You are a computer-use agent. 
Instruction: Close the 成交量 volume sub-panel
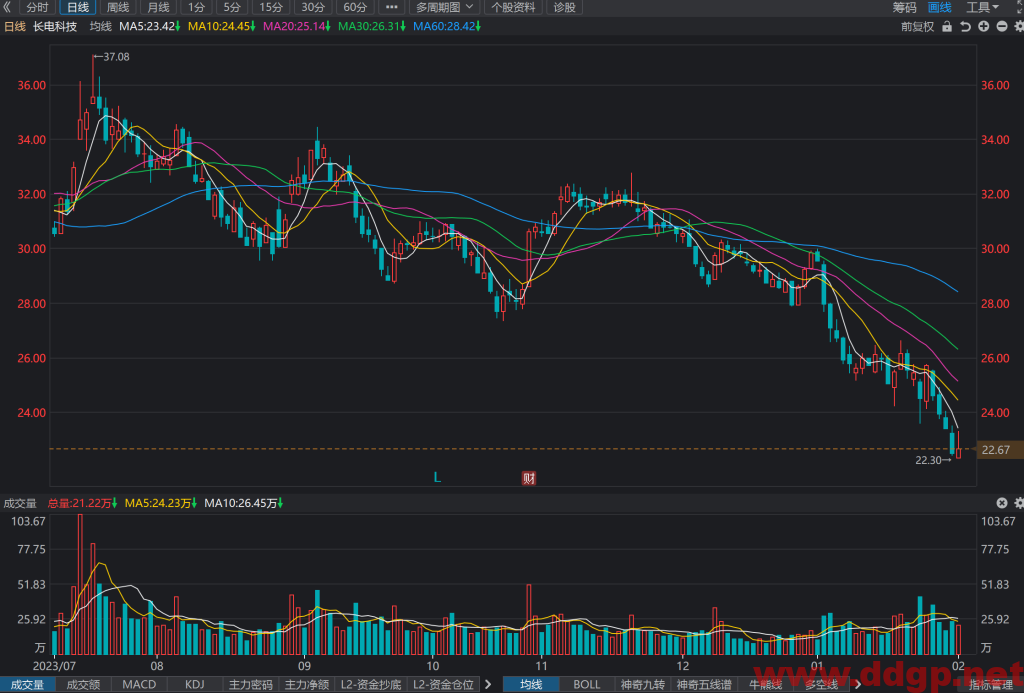(x=1002, y=503)
